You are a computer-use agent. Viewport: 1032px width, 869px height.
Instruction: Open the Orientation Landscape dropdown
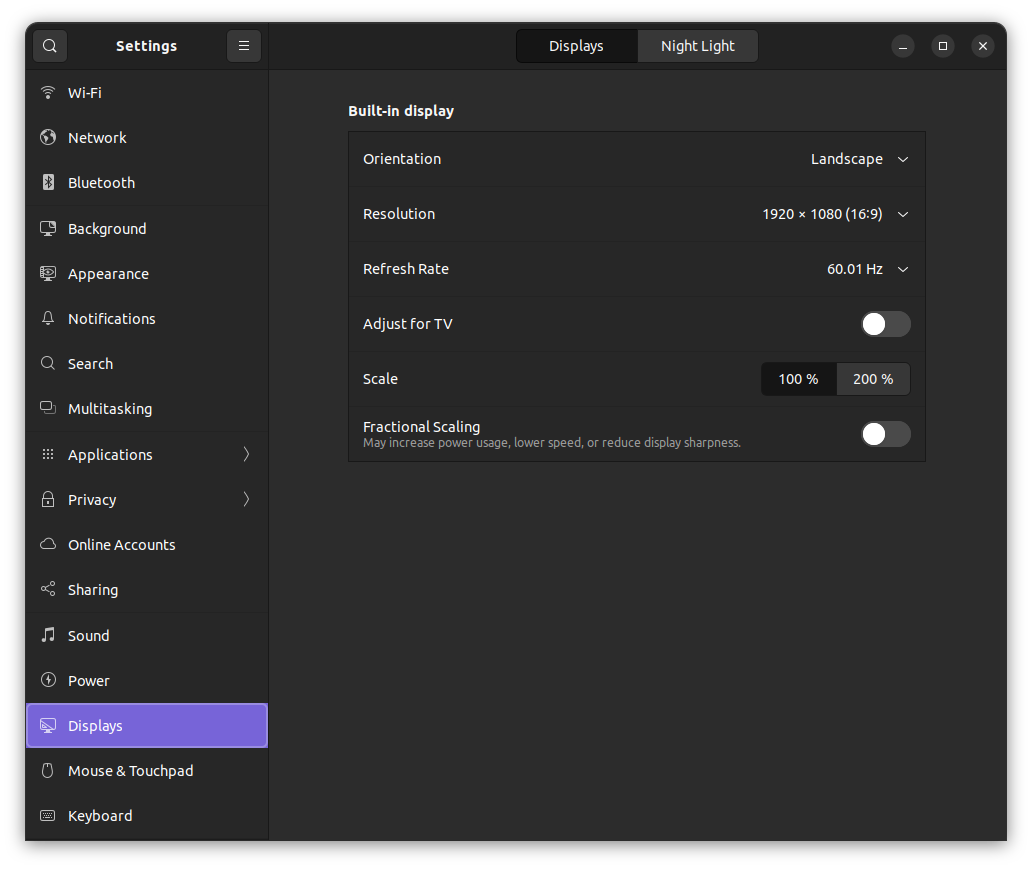coord(860,159)
